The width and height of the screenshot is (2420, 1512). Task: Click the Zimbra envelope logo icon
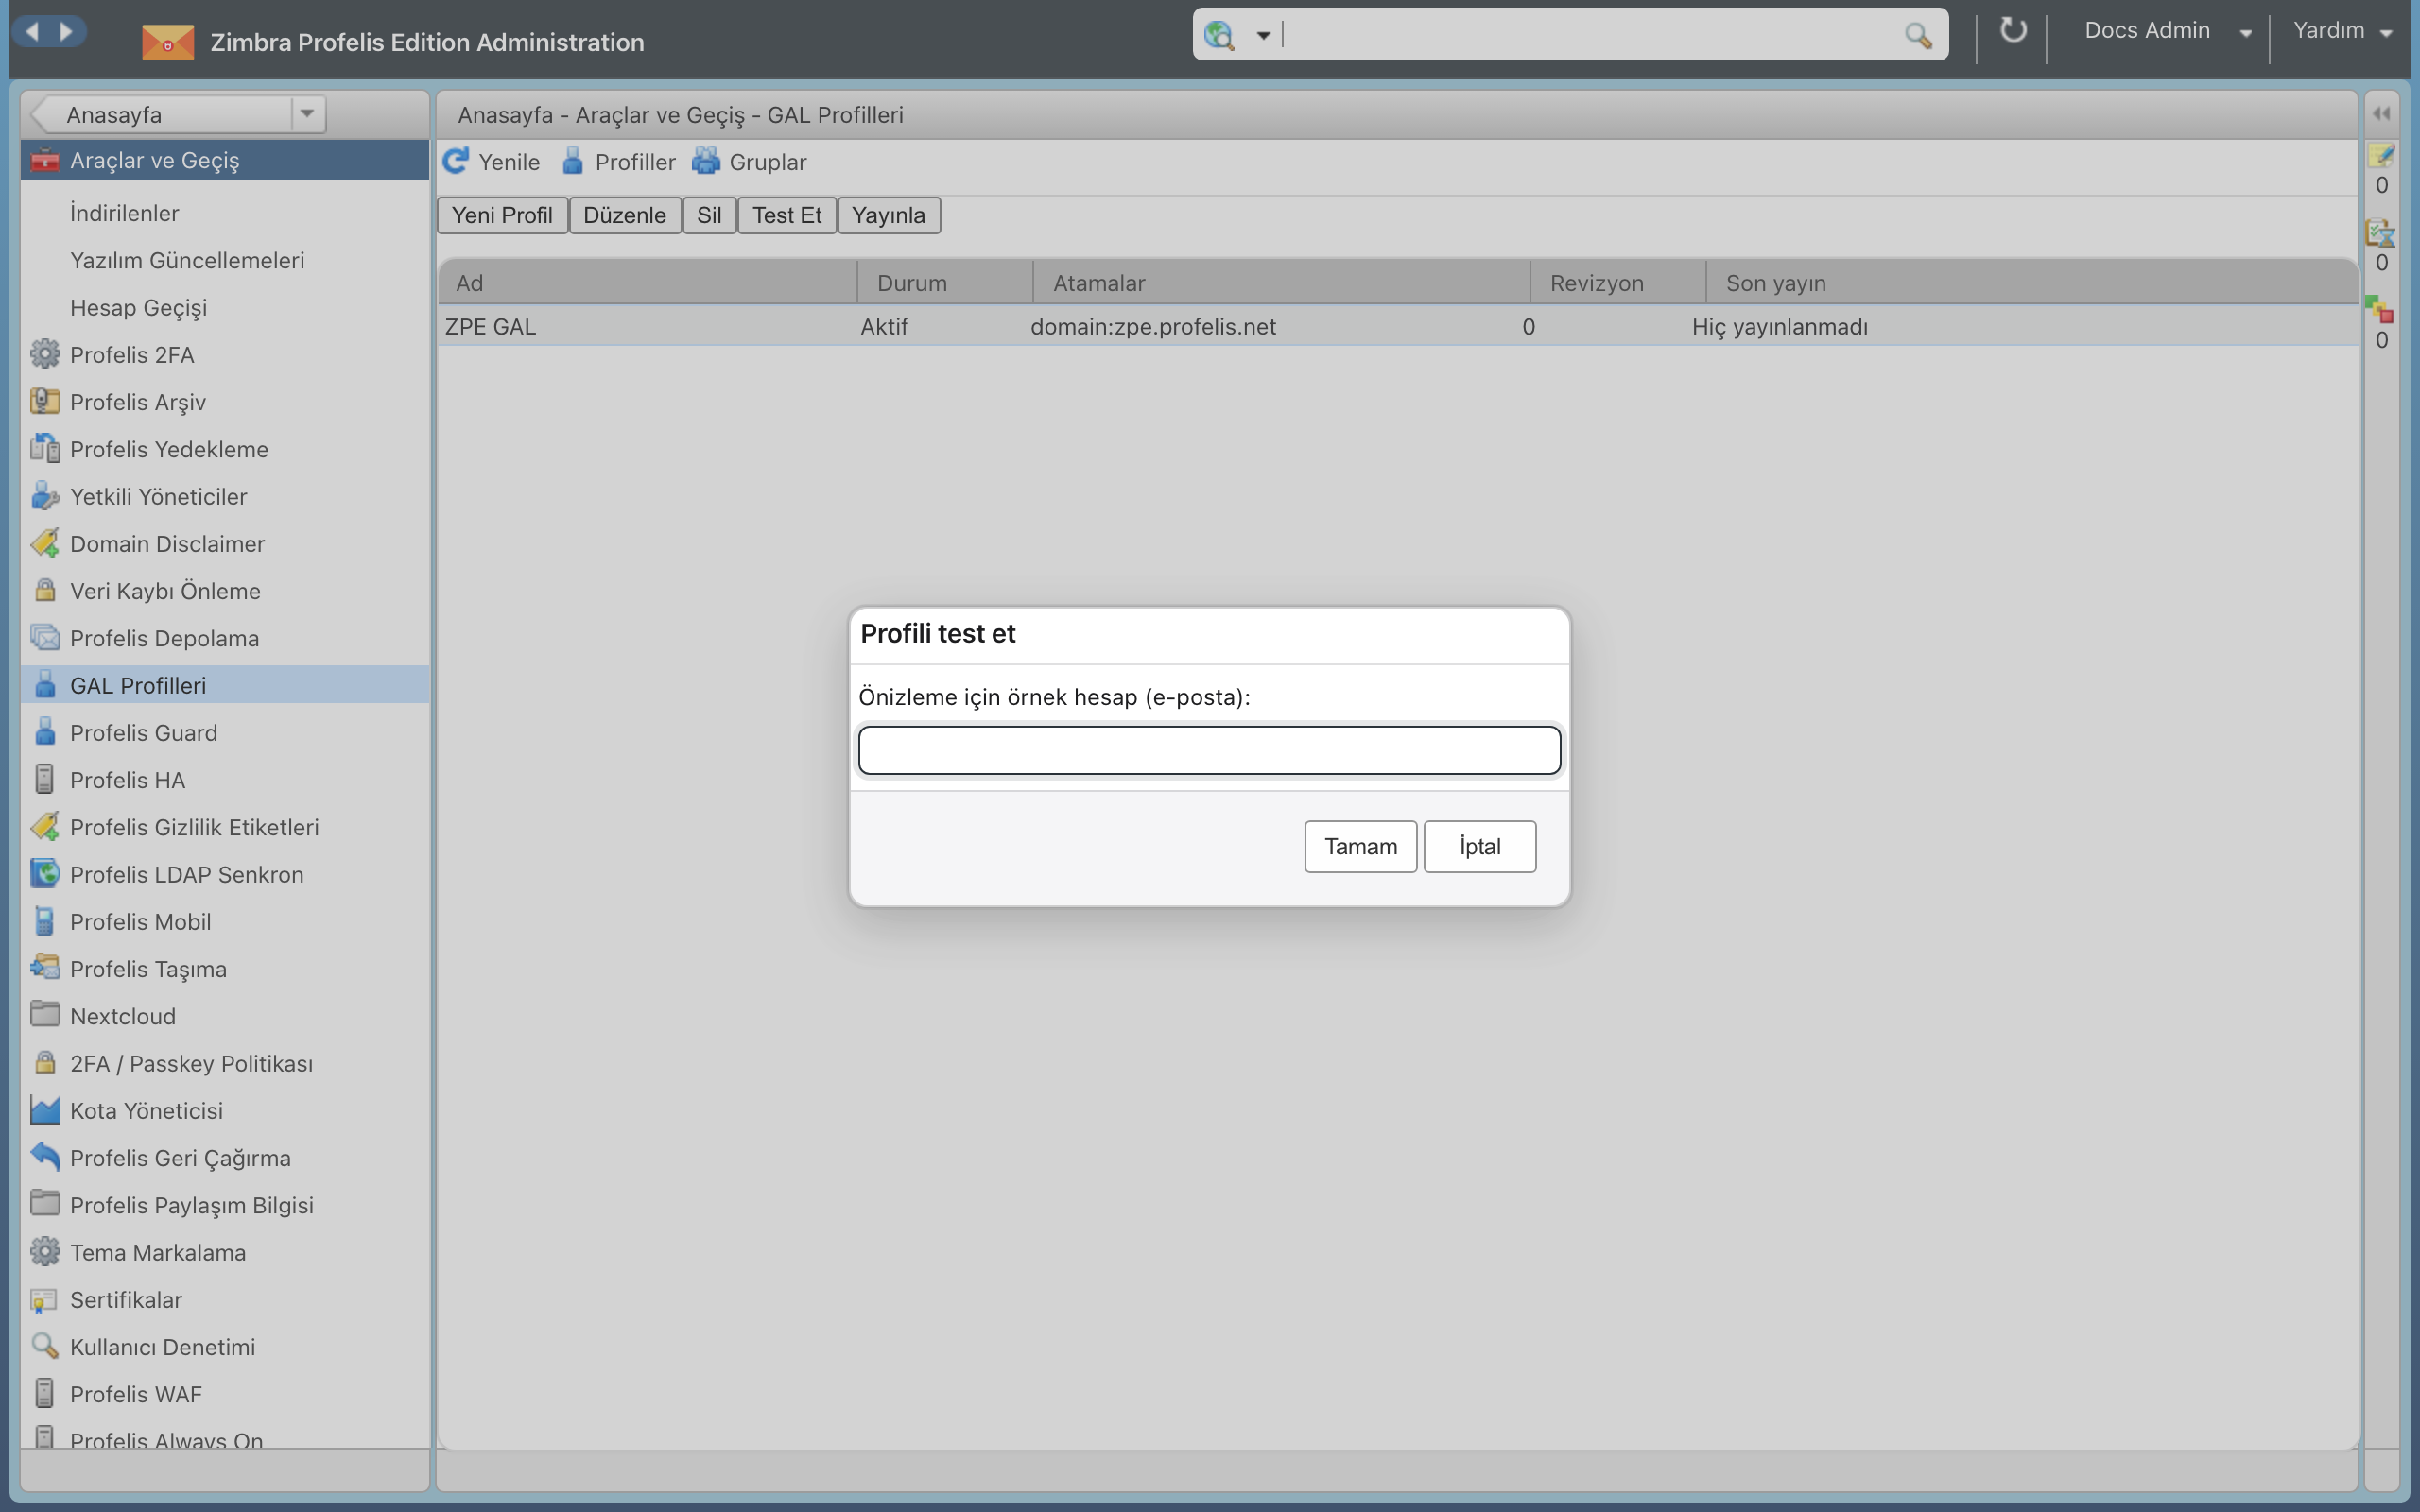[167, 43]
